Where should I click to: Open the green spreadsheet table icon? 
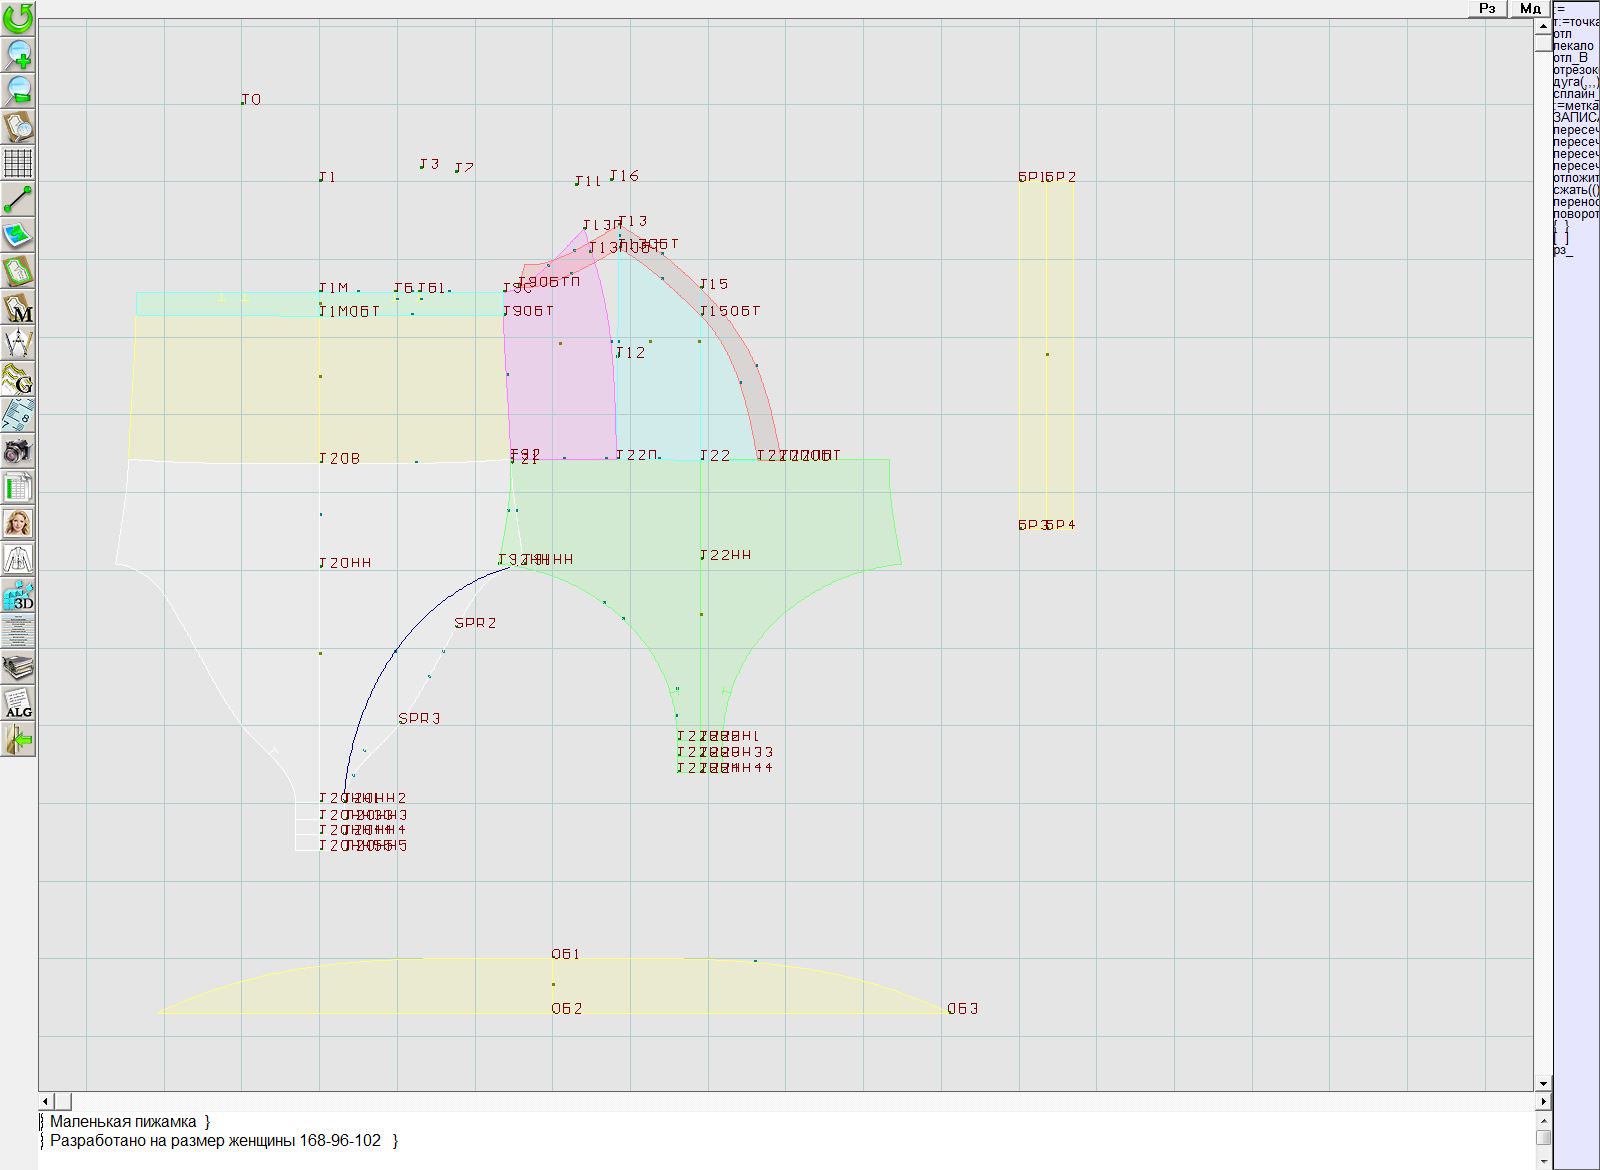point(18,488)
